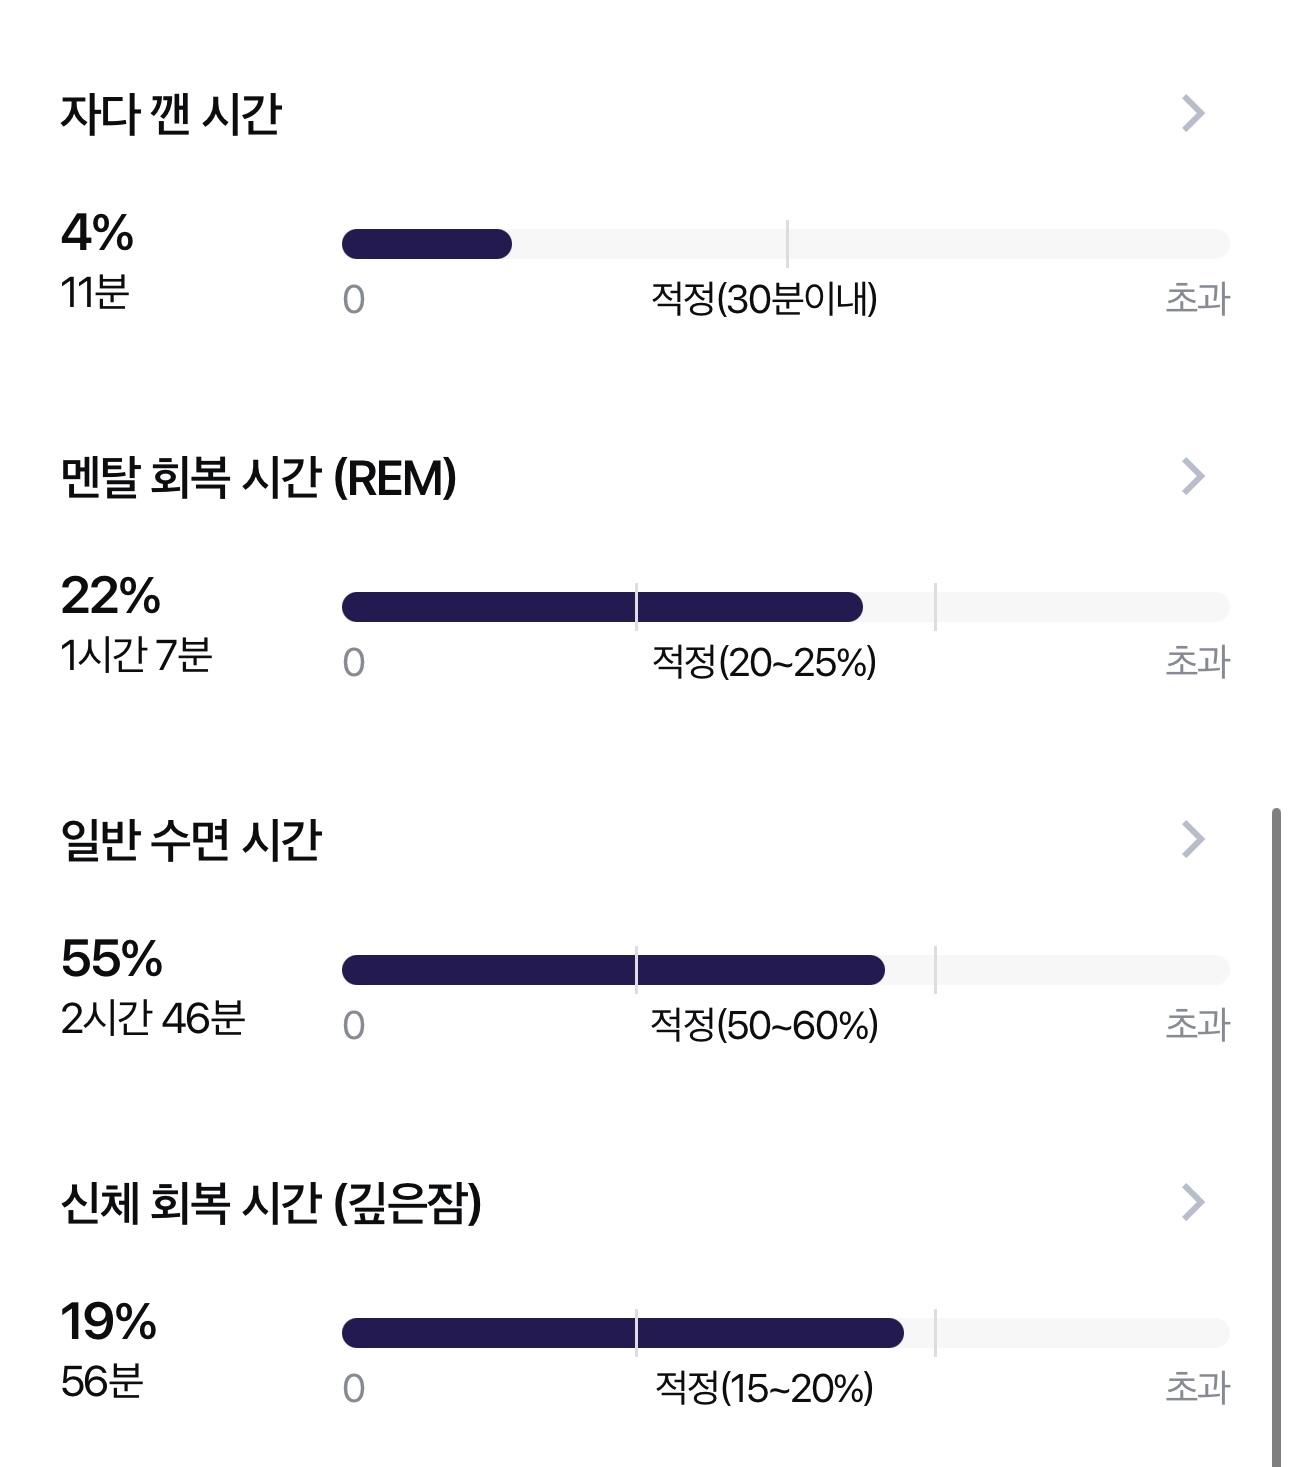Tap the 멘탈 회복 시간 (REM) heading
This screenshot has width=1290, height=1467.
coord(258,477)
